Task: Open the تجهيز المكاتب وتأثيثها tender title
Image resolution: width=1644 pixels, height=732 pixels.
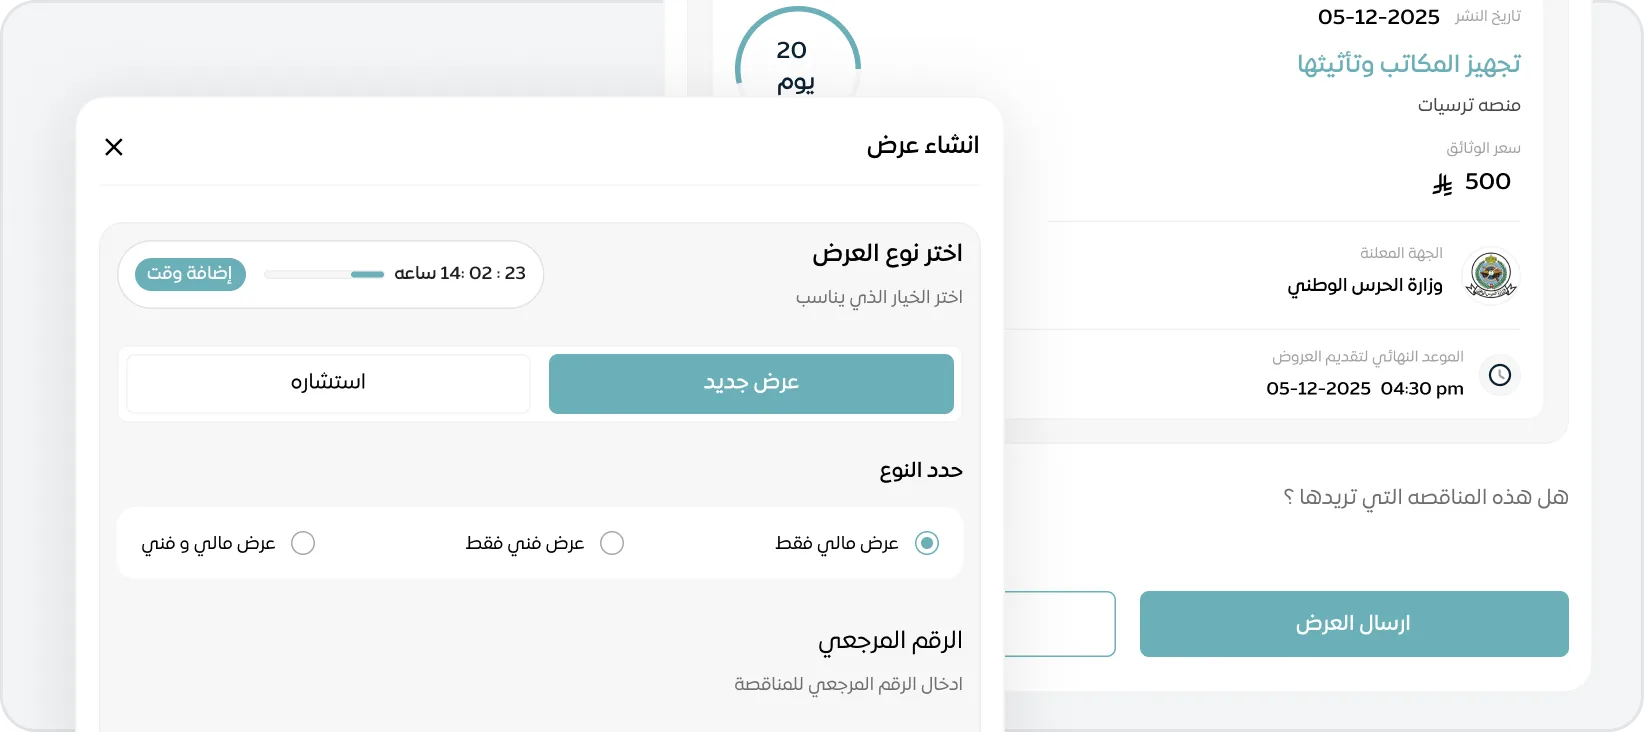Action: point(1408,64)
